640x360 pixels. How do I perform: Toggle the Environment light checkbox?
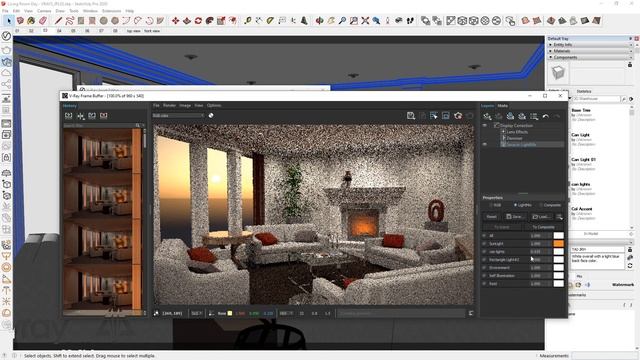click(x=484, y=268)
